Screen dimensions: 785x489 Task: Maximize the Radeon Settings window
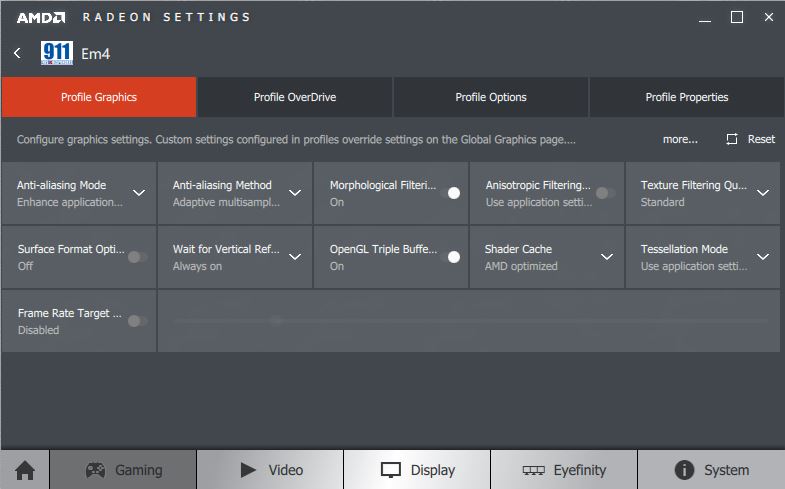click(x=737, y=17)
